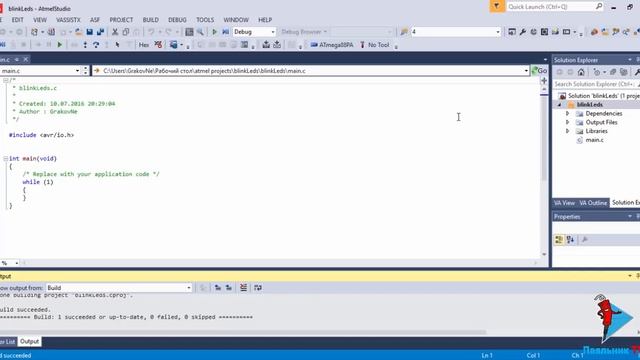Open the Debug configuration dropdown
This screenshot has width=640, height=360.
(x=254, y=32)
